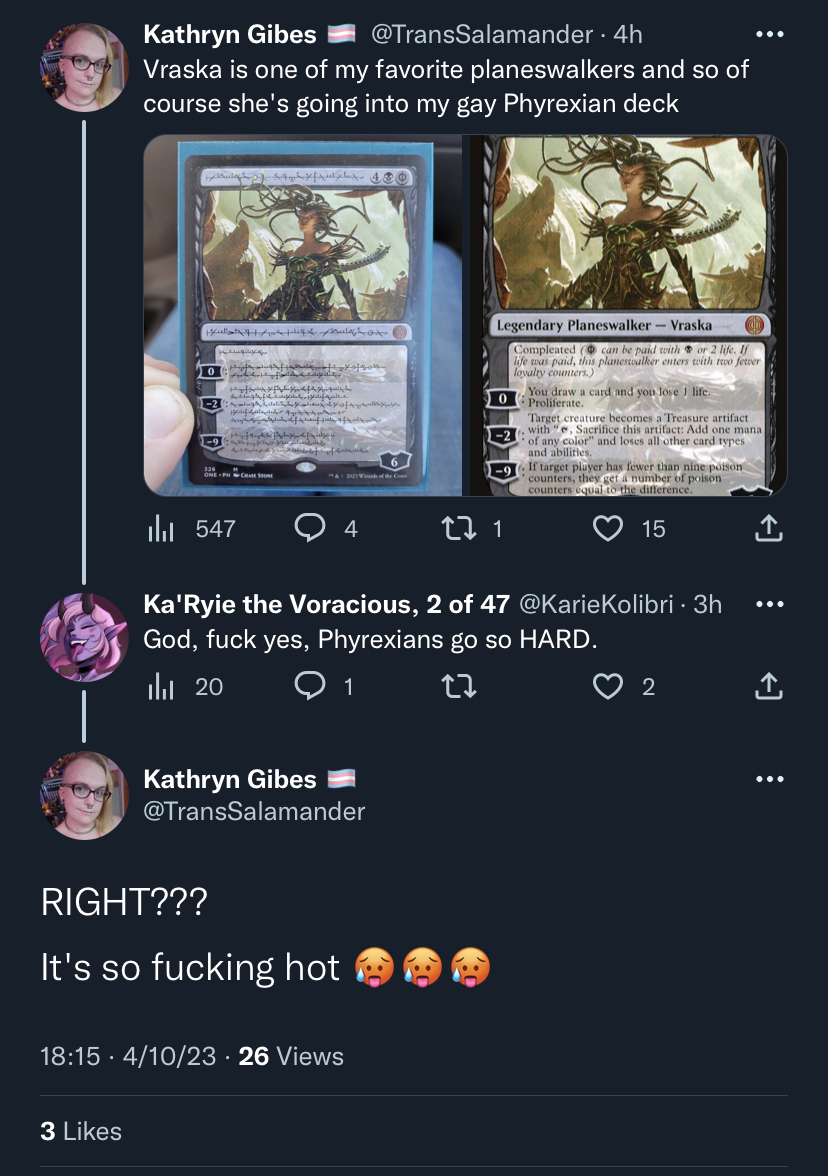Viewport: 828px width, 1176px height.
Task: Open Ka'Ryie the Voracious profile avatar
Action: [83, 637]
